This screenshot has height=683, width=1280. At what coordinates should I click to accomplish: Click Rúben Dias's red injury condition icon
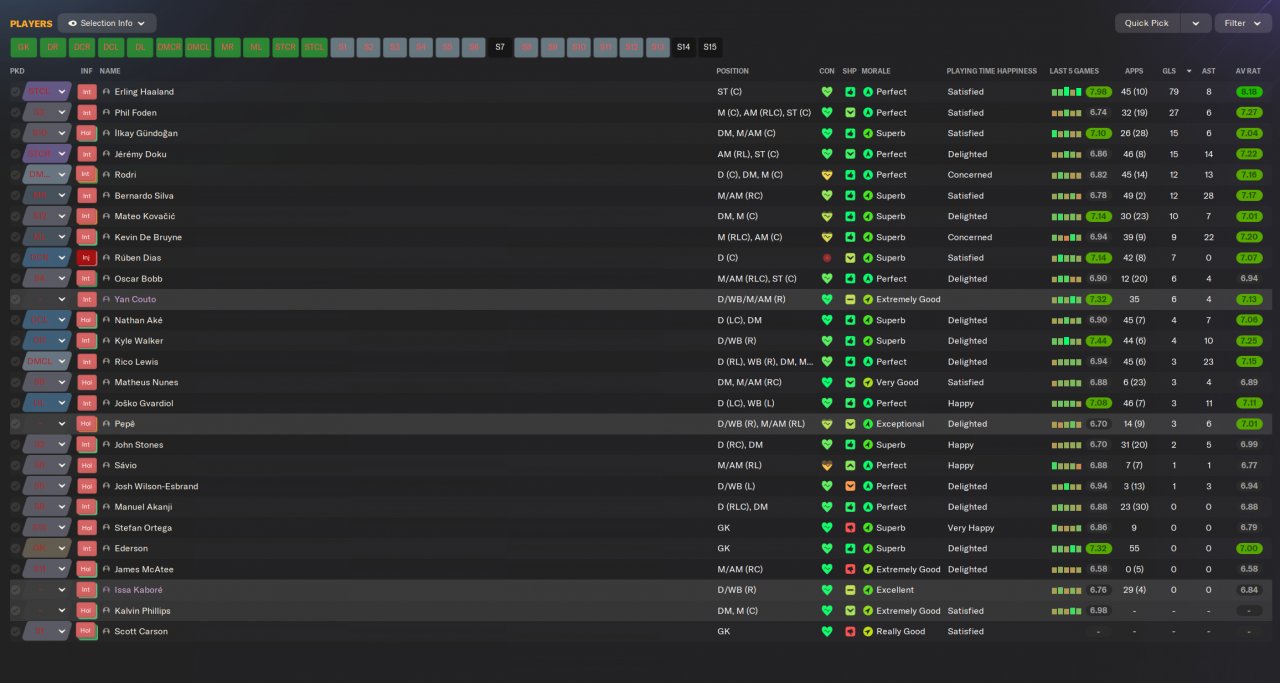[x=826, y=258]
